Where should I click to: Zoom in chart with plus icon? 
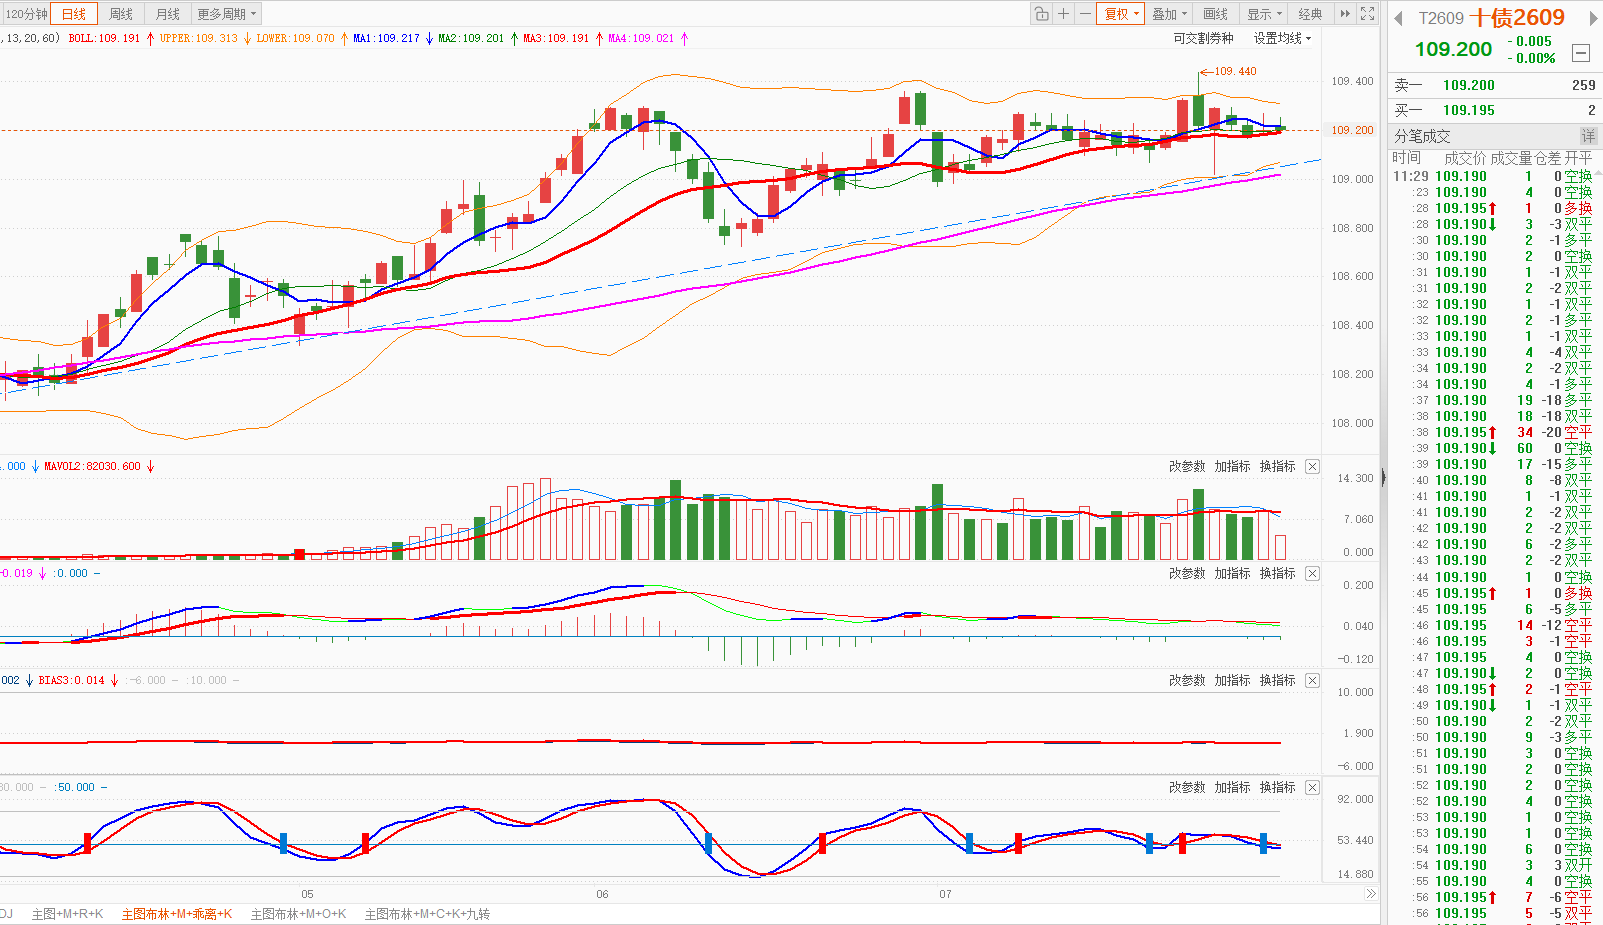click(x=1063, y=14)
